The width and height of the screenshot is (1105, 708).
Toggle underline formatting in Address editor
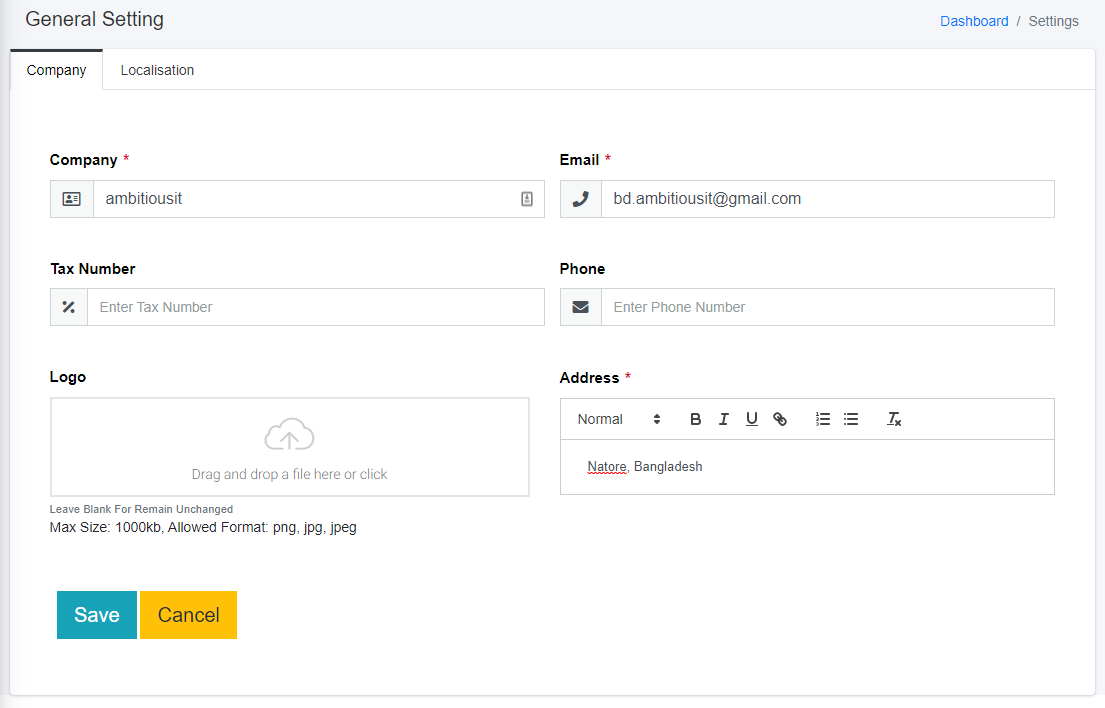(x=752, y=419)
